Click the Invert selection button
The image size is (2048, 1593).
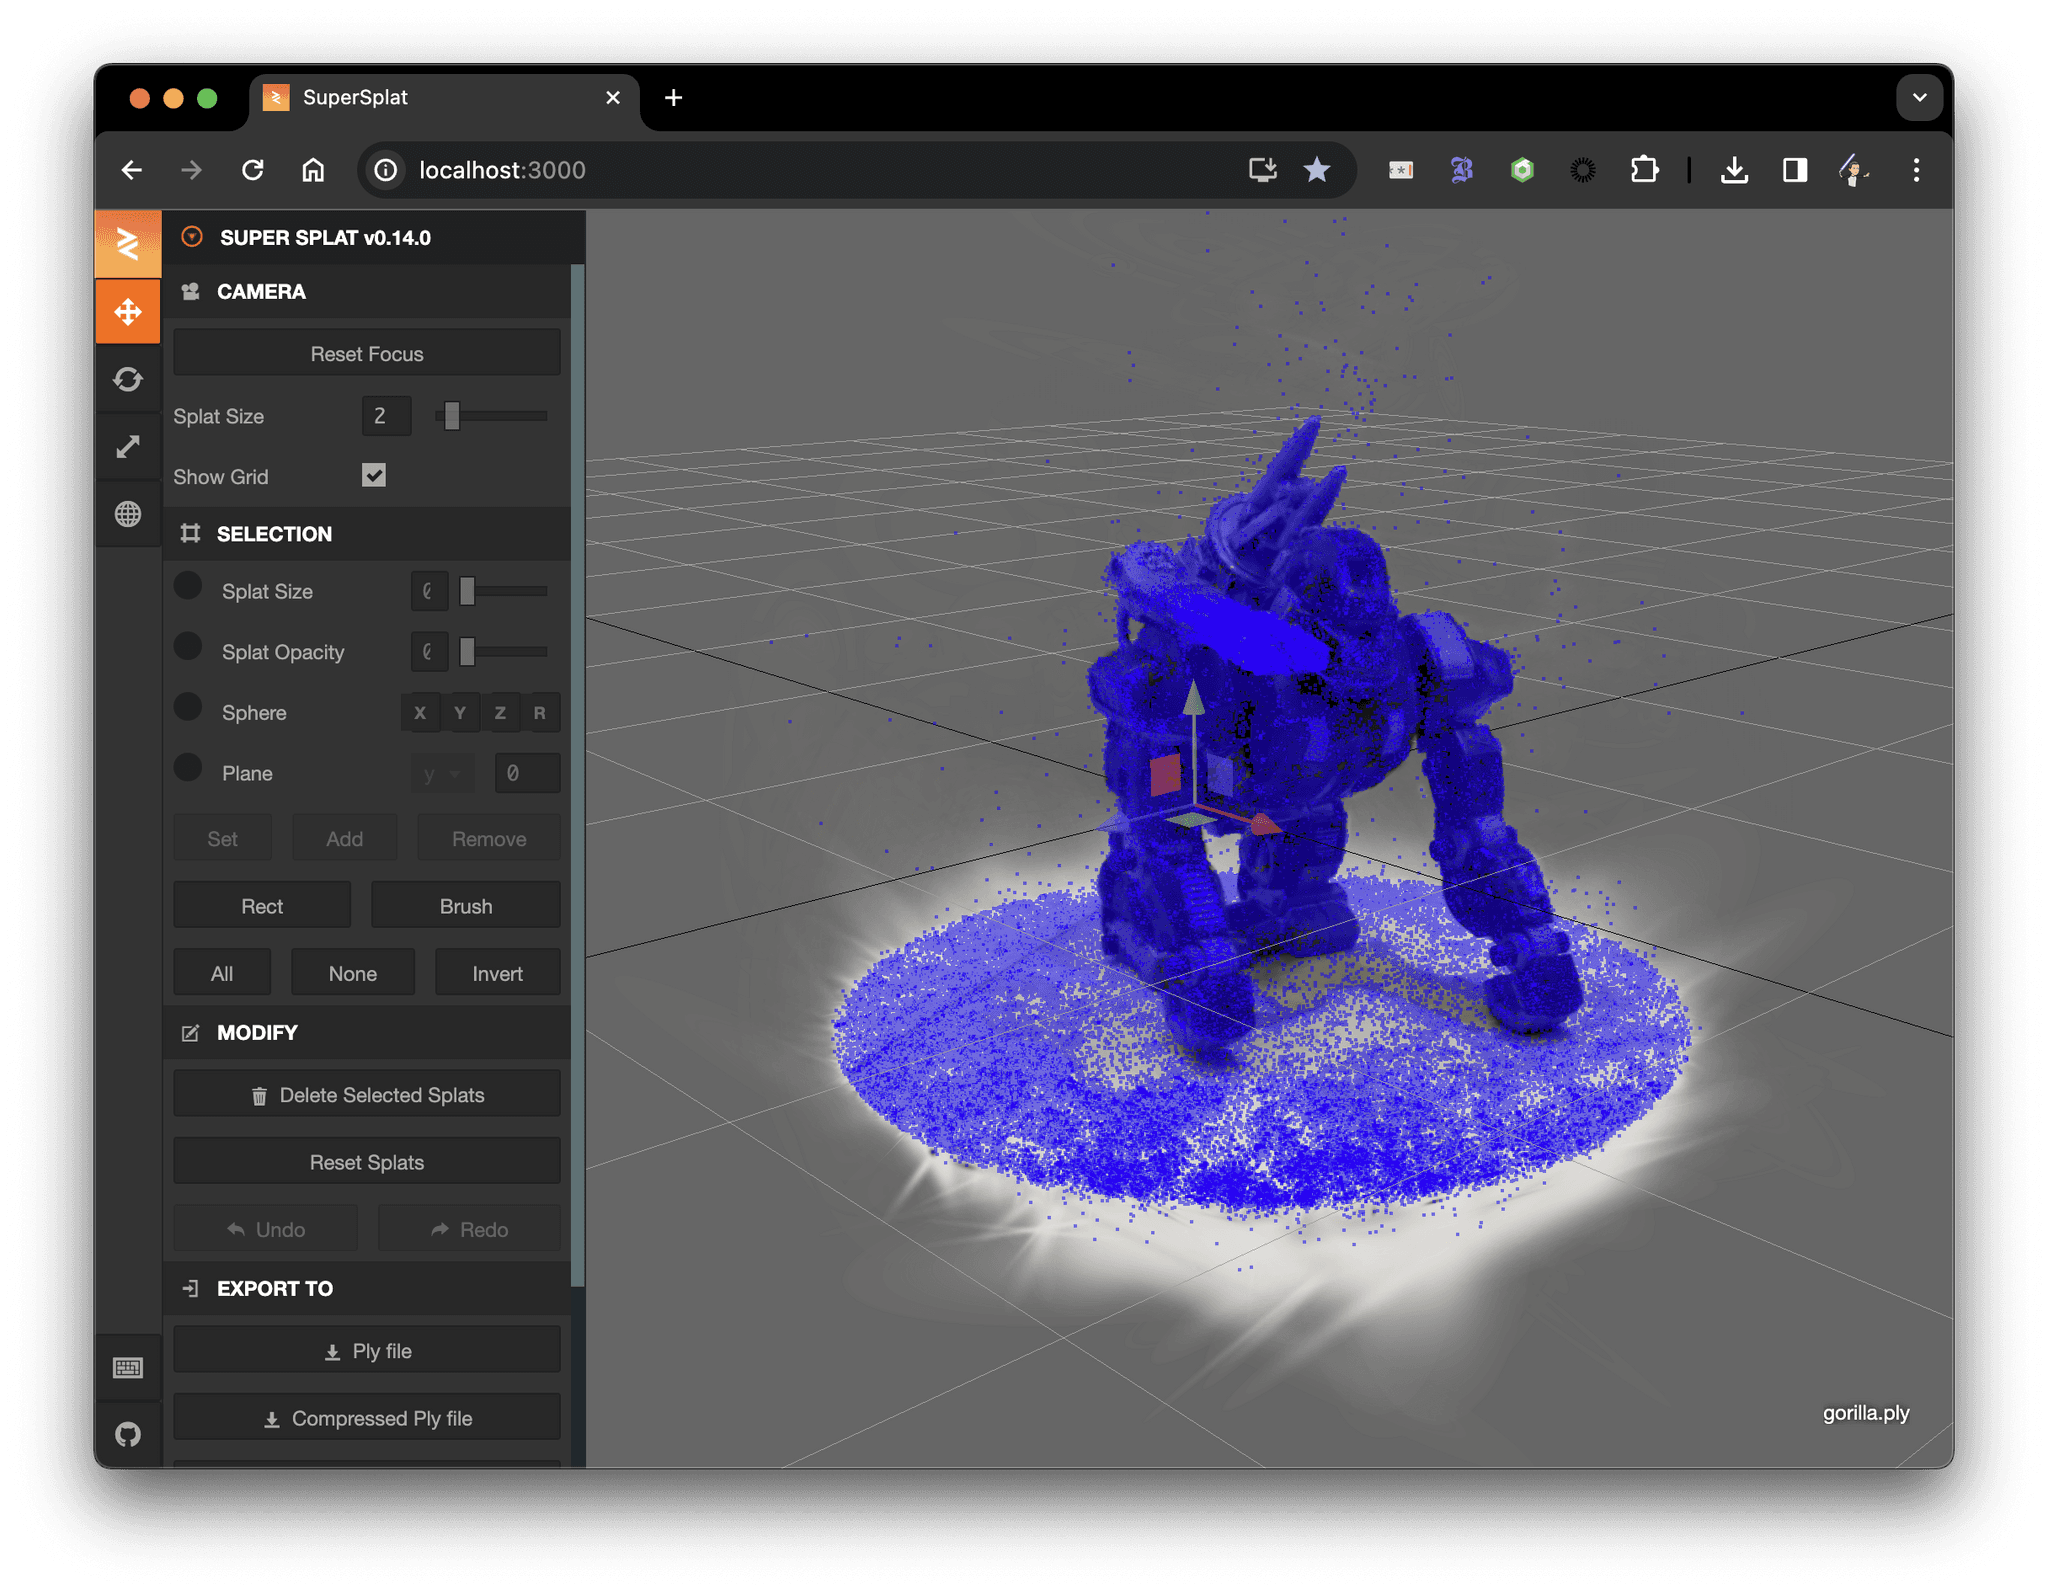pyautogui.click(x=497, y=973)
